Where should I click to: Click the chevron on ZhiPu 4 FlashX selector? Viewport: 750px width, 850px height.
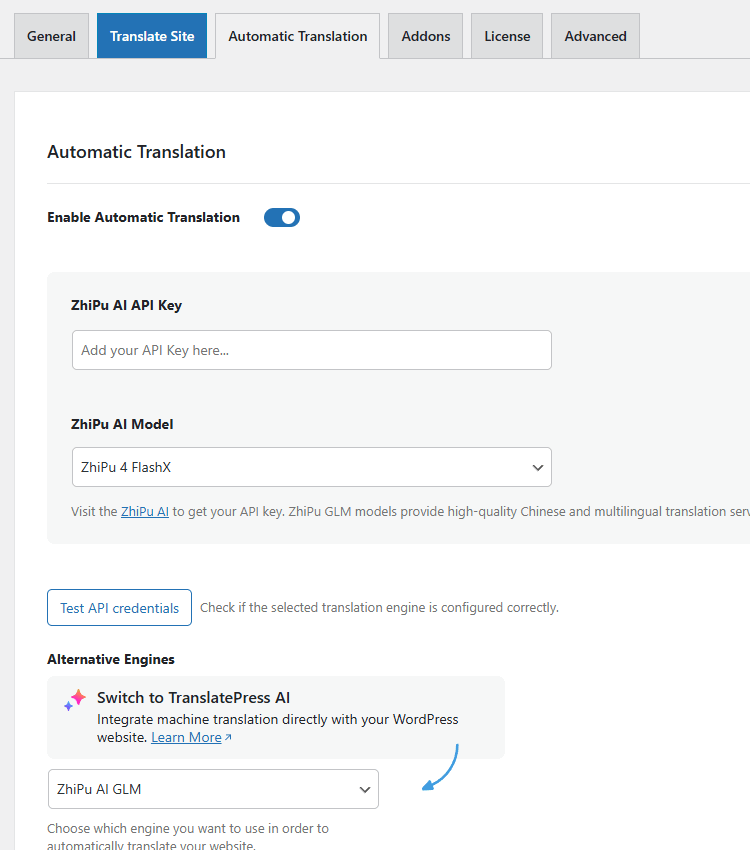point(538,467)
